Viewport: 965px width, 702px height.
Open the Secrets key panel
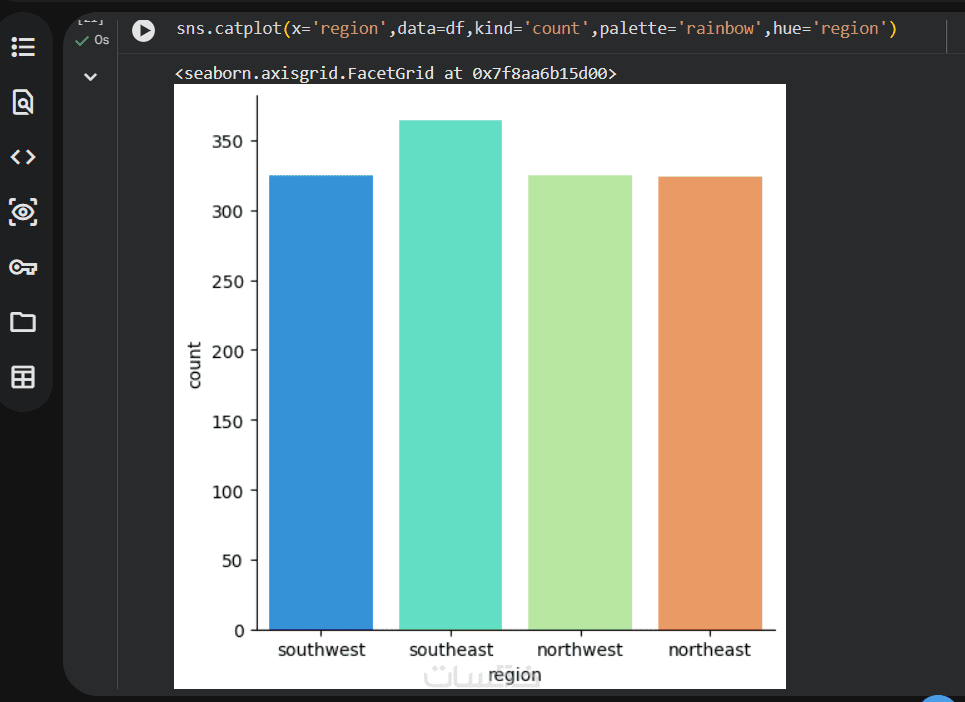pos(22,267)
